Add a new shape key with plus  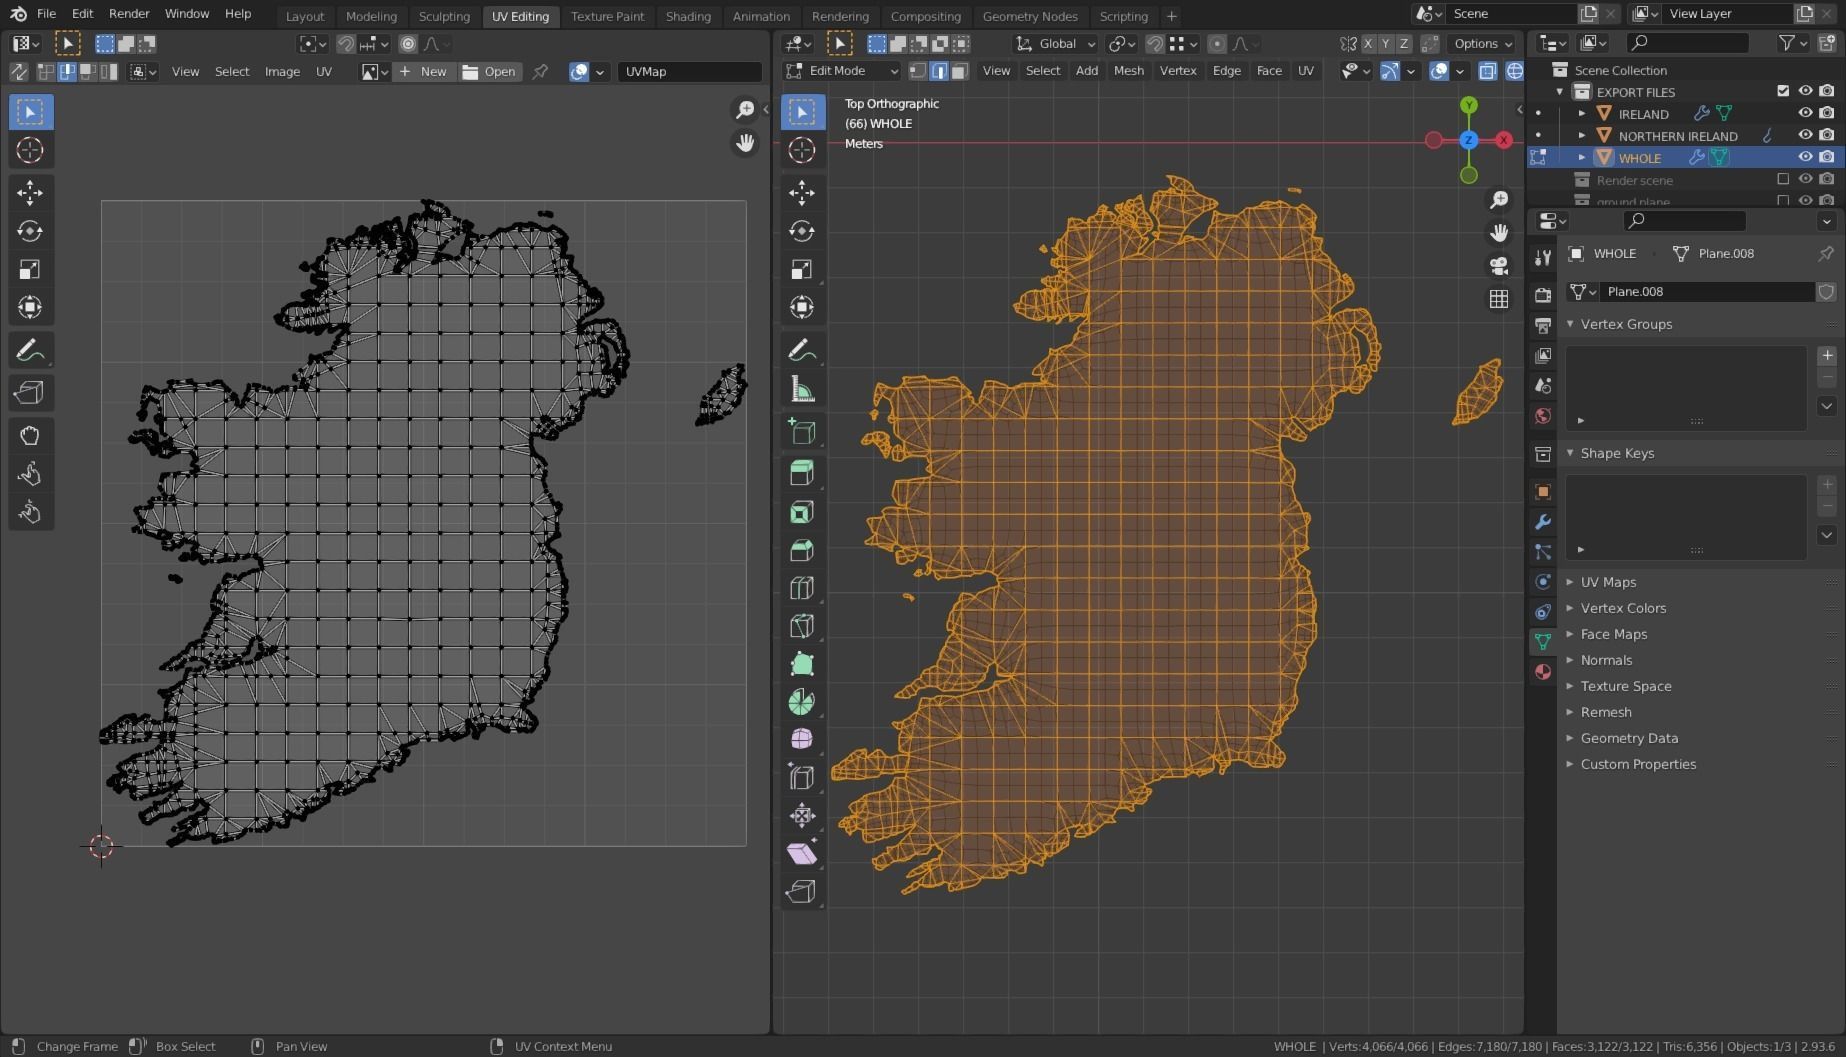tap(1827, 485)
